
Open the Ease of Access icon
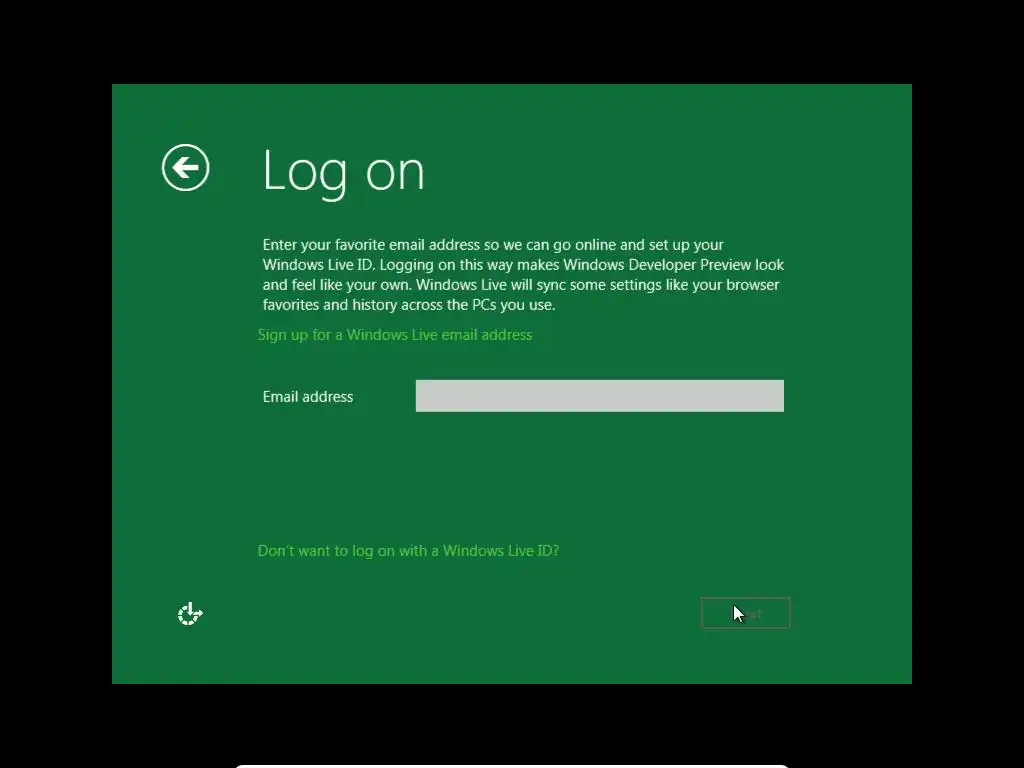[x=190, y=614]
